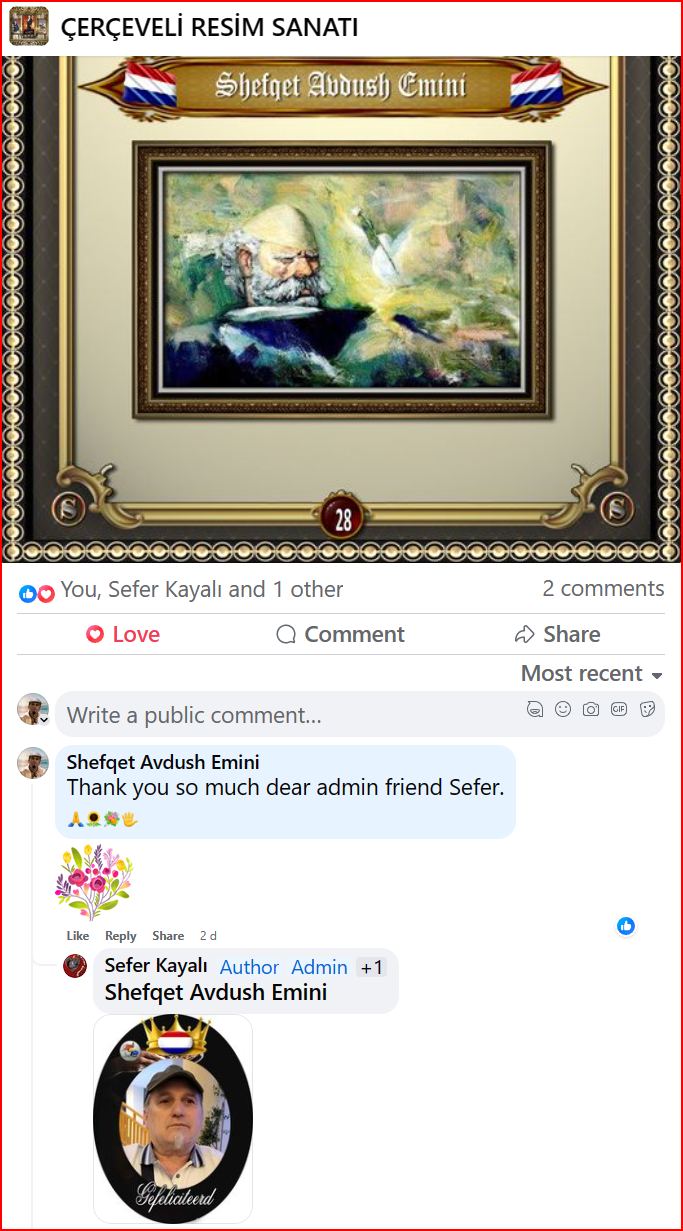Open sticker picker in comment box
Screen dimensions: 683x1231
click(x=647, y=709)
